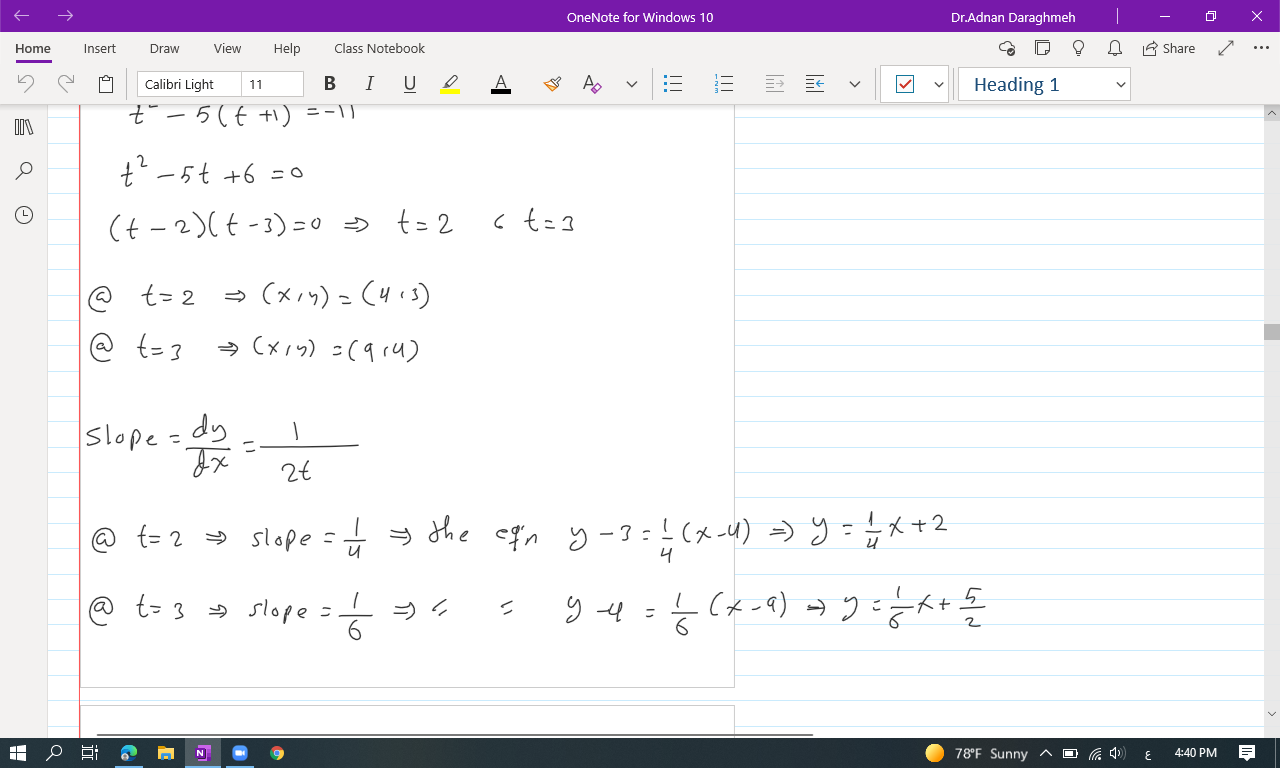The image size is (1280, 768).
Task: Open the font name dropdown
Action: [189, 84]
